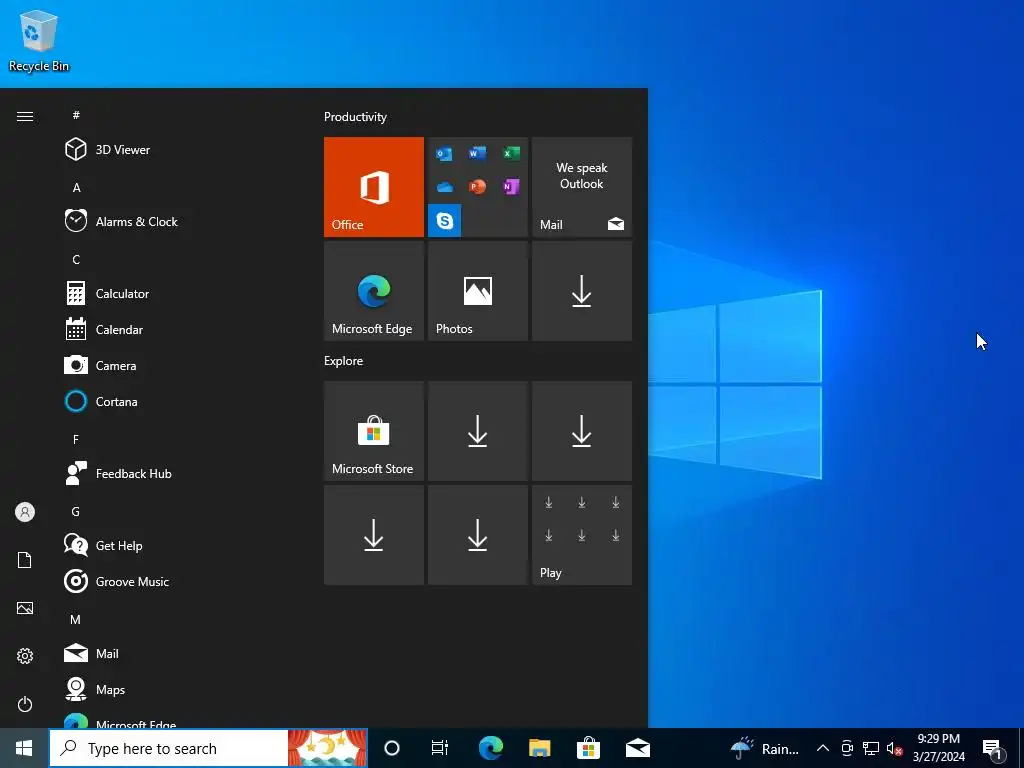Open the Power options menu
Screen dimensions: 1024x768
25,704
